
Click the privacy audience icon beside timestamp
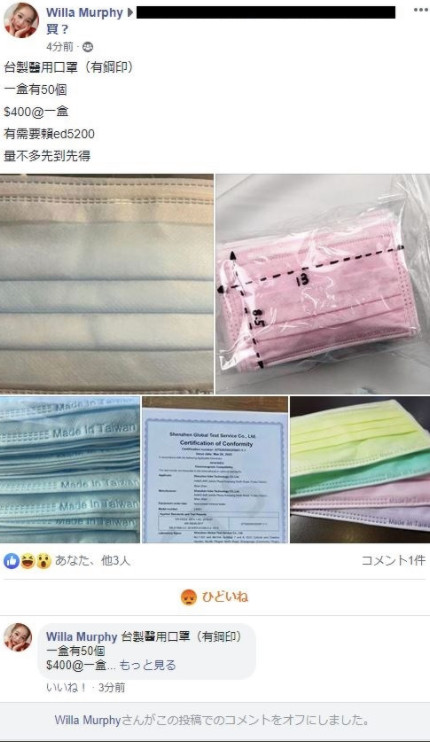click(88, 47)
